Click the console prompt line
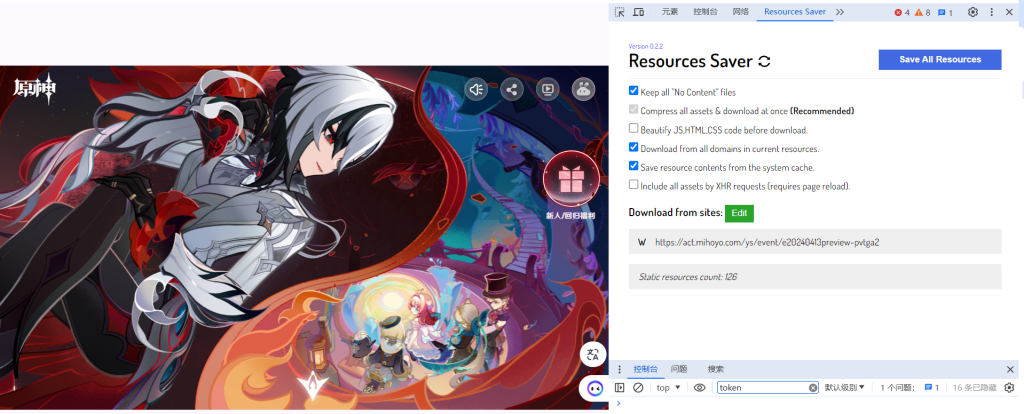 816,404
